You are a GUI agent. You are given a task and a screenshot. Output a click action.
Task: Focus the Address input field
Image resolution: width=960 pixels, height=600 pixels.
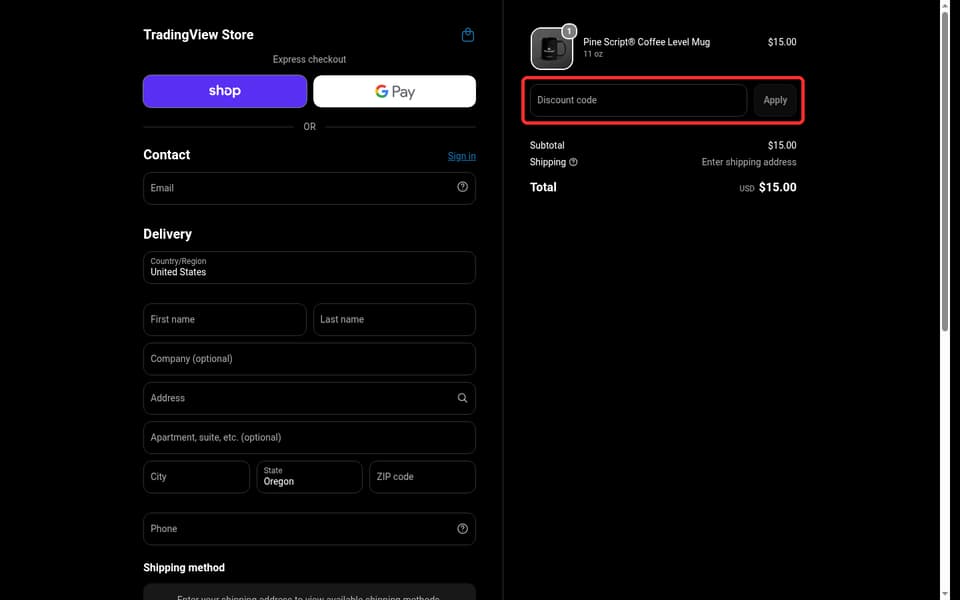309,398
